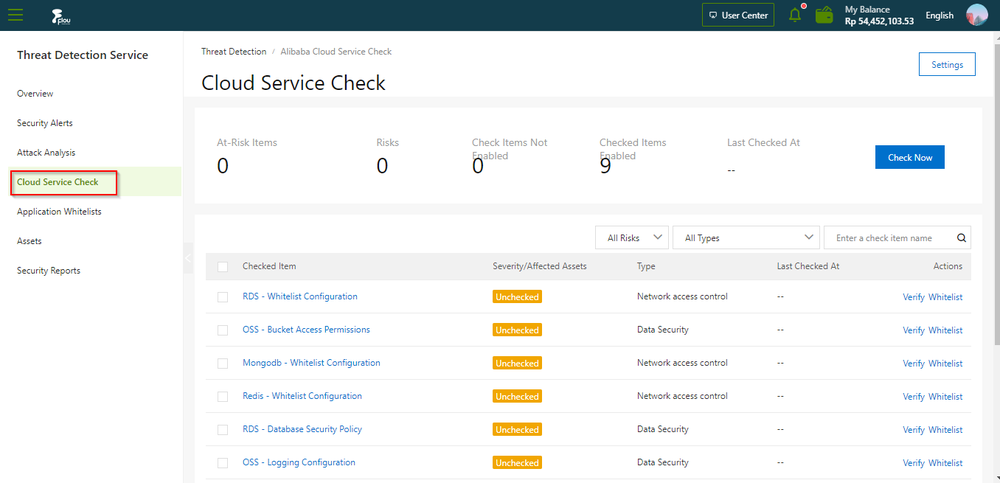Click the Last Checked At column header

808,267
